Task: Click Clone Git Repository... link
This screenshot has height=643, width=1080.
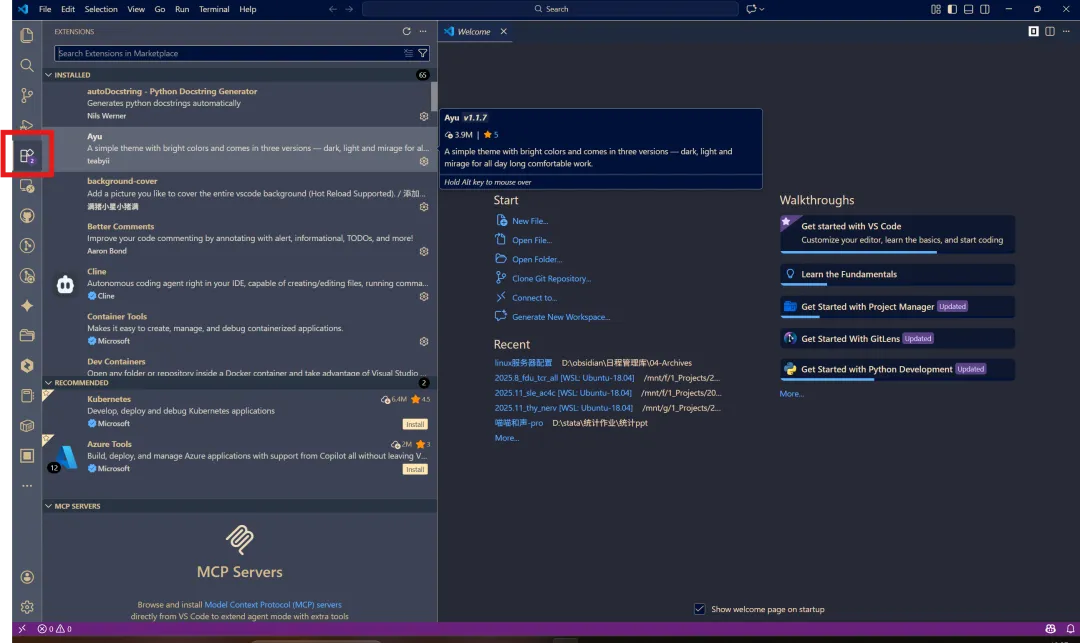Action: [551, 279]
